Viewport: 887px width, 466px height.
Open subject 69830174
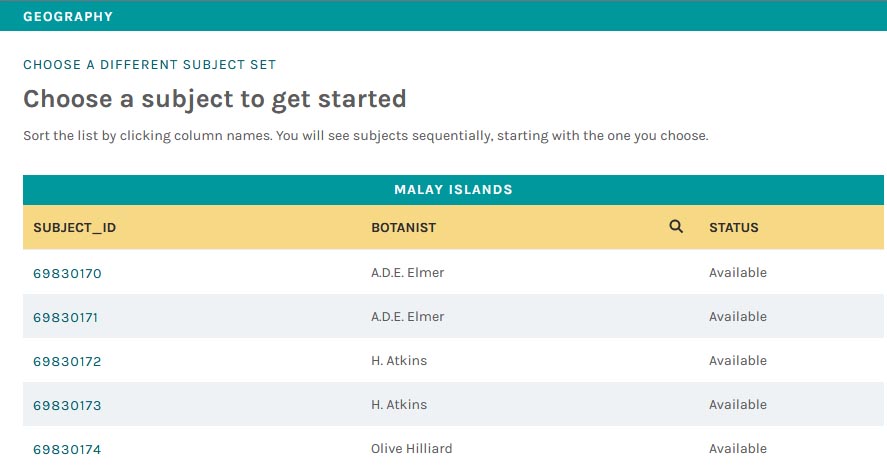pyautogui.click(x=67, y=450)
